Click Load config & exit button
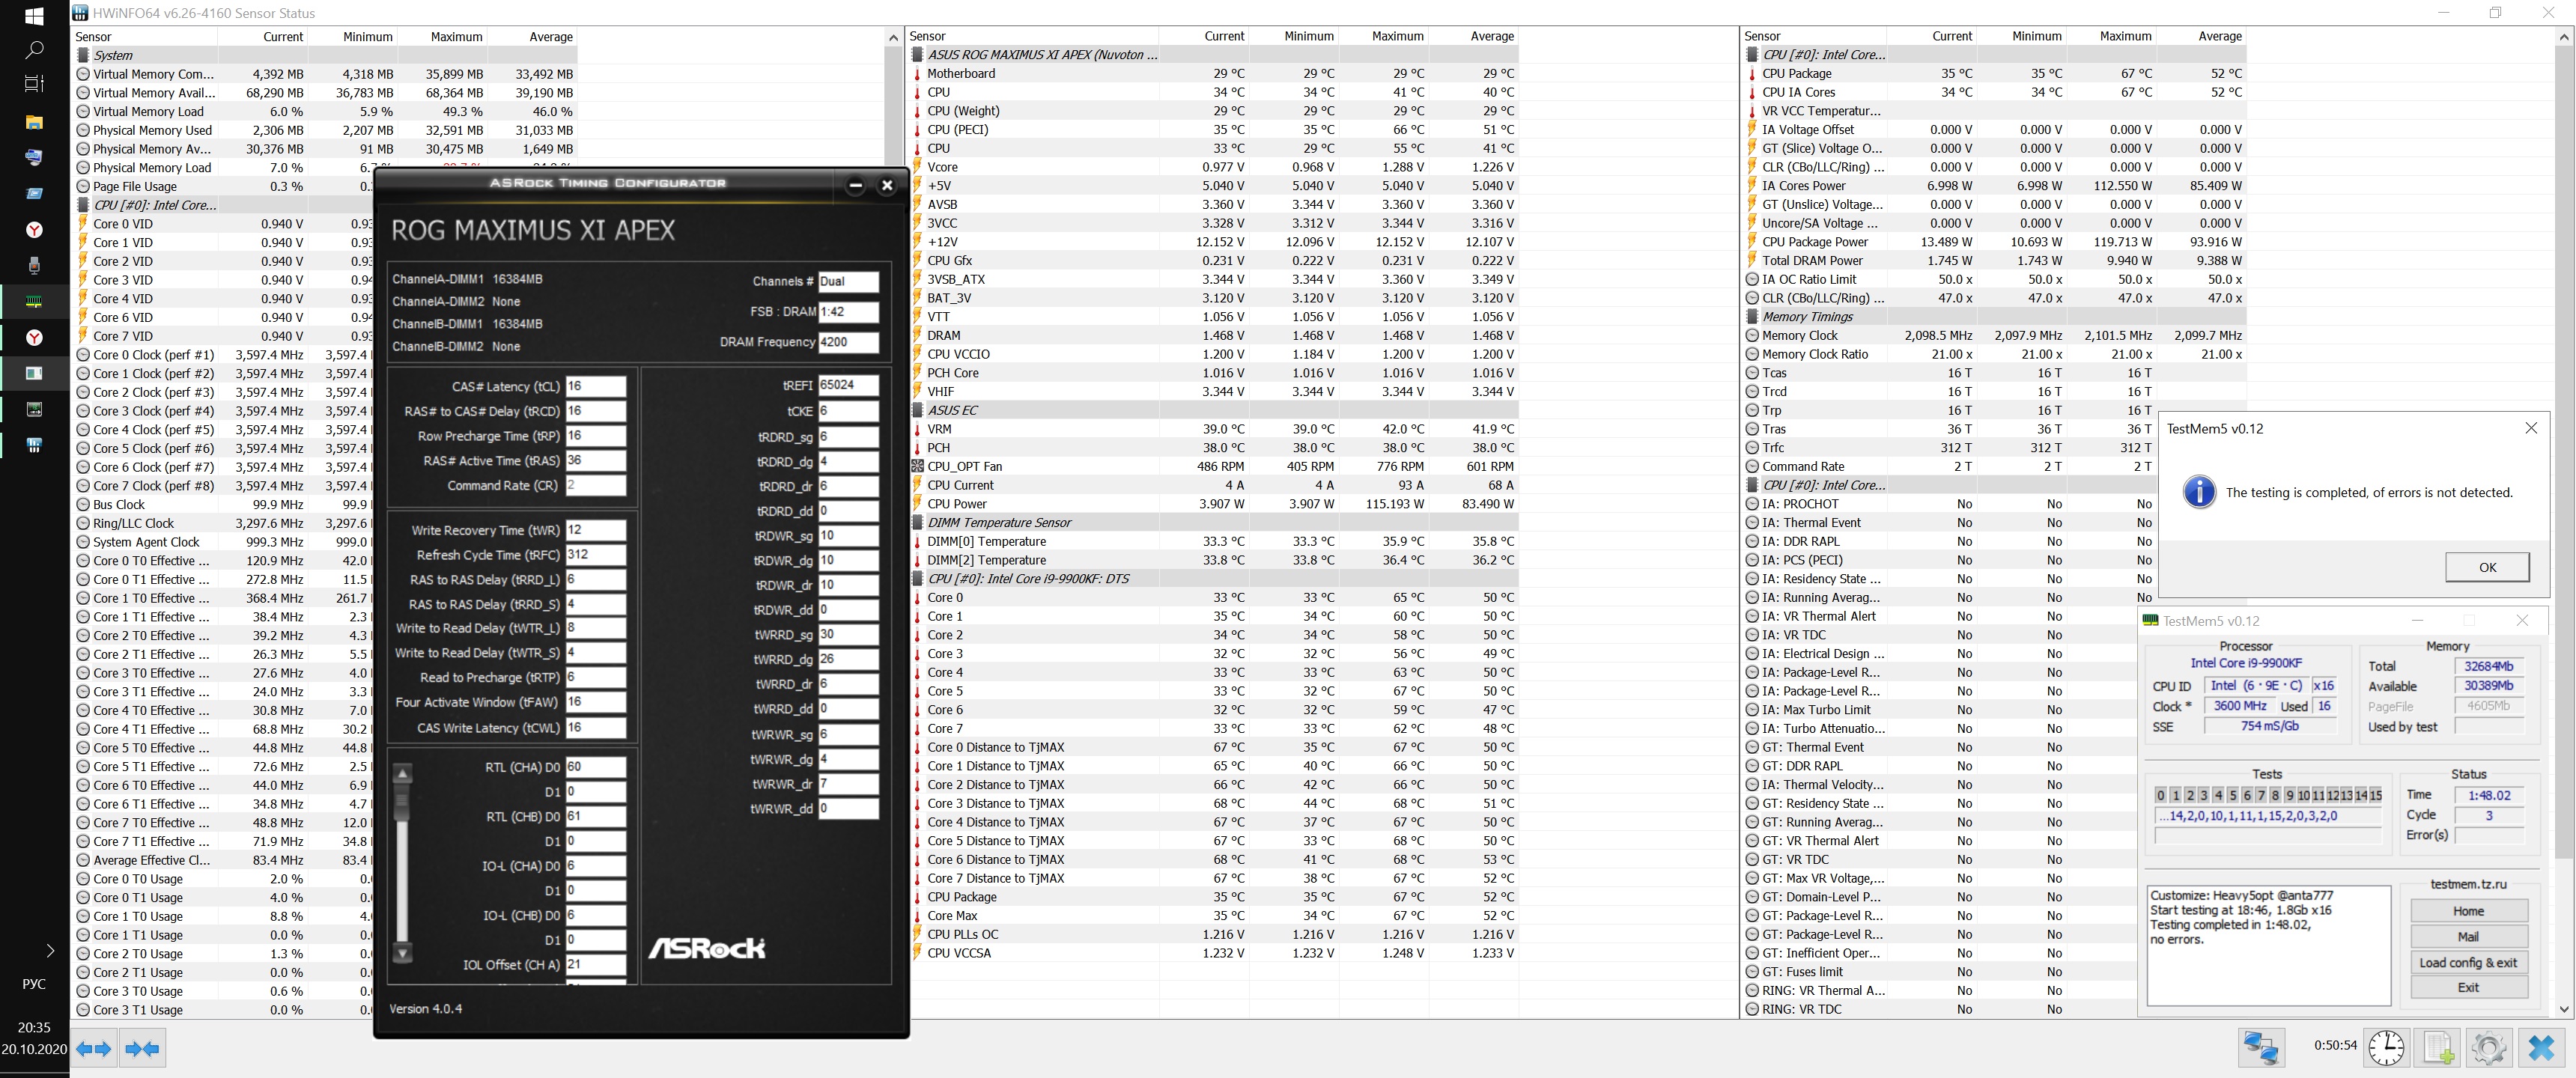 click(2468, 962)
